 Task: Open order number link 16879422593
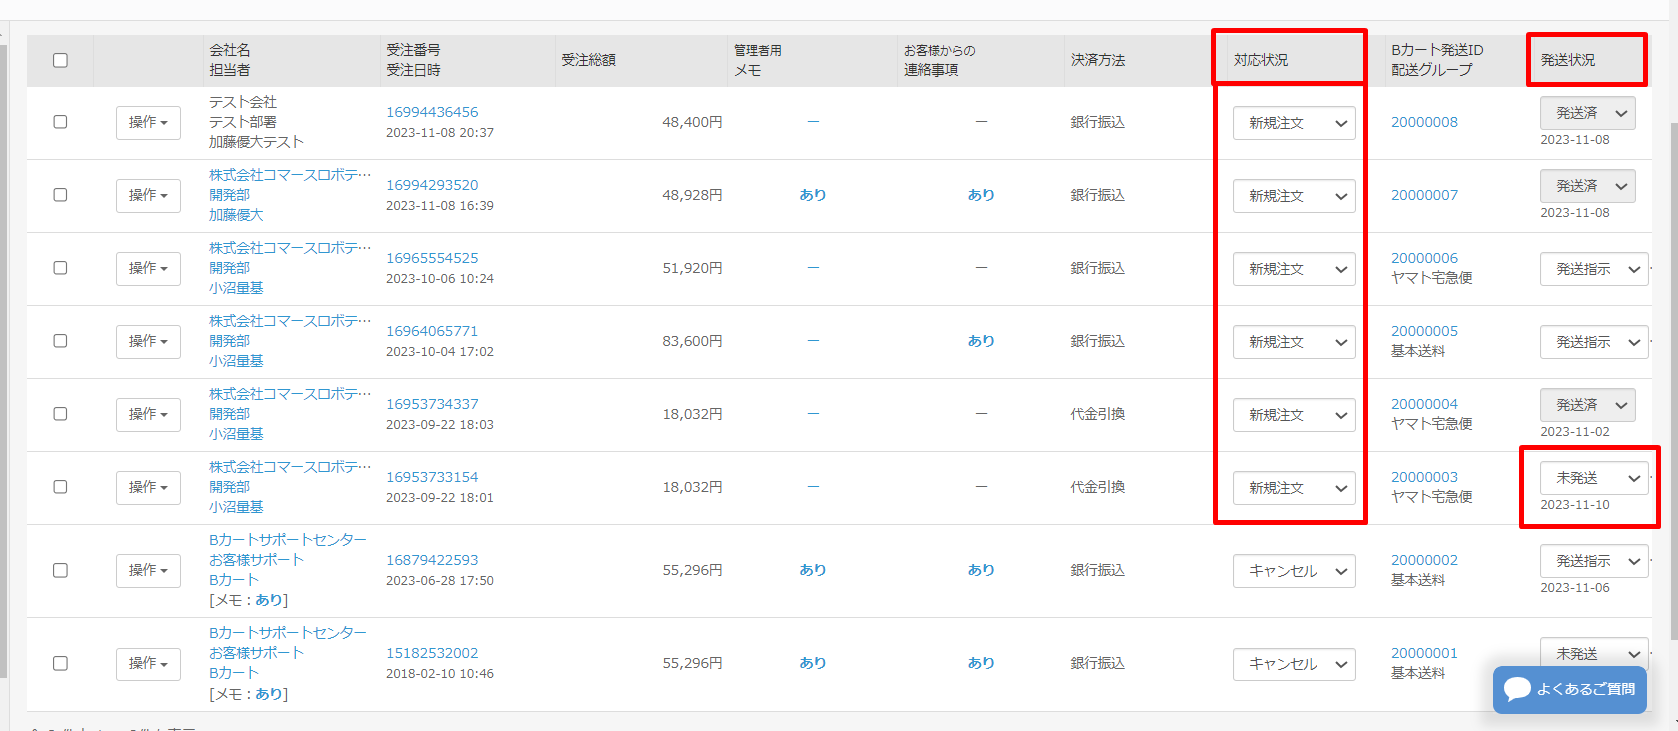pyautogui.click(x=432, y=560)
